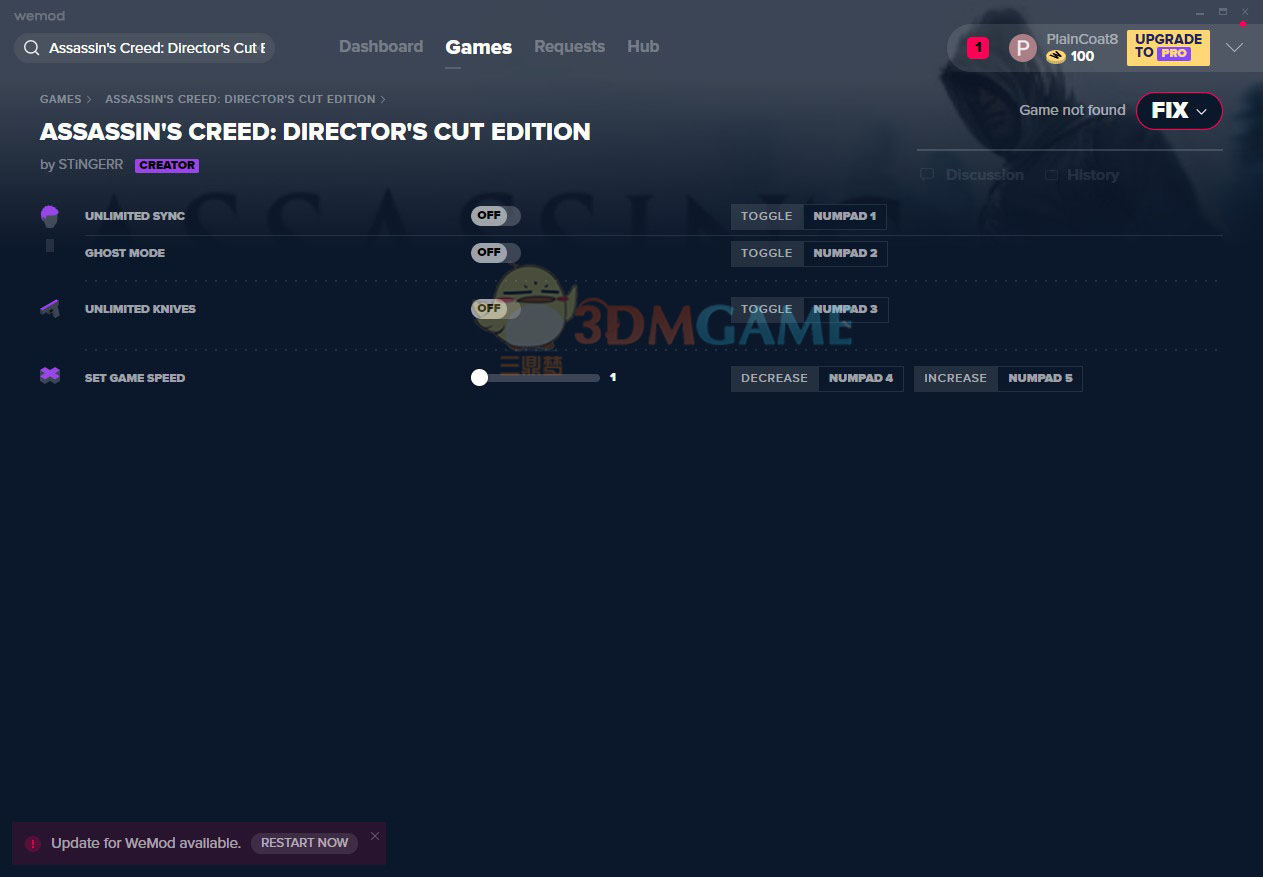The image size is (1263, 877).
Task: Open the red notification badge
Action: point(978,47)
